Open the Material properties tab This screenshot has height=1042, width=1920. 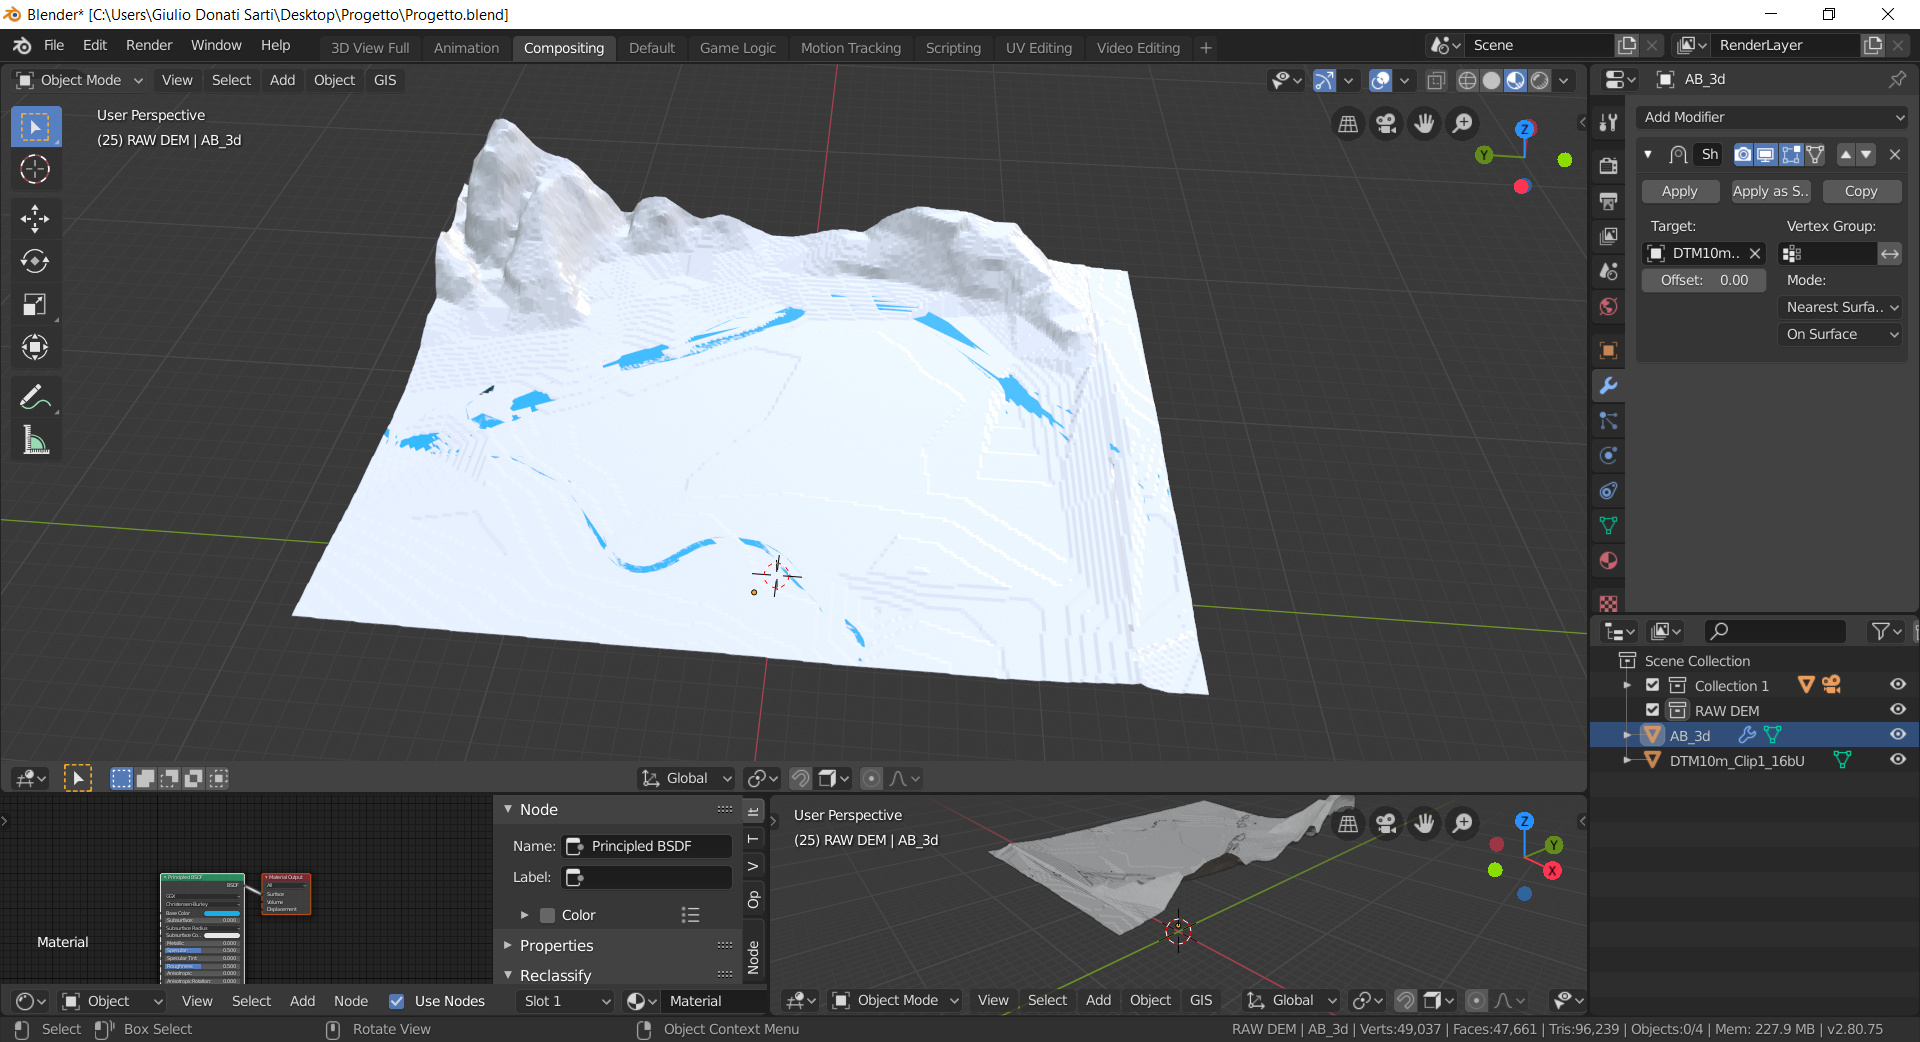1608,560
